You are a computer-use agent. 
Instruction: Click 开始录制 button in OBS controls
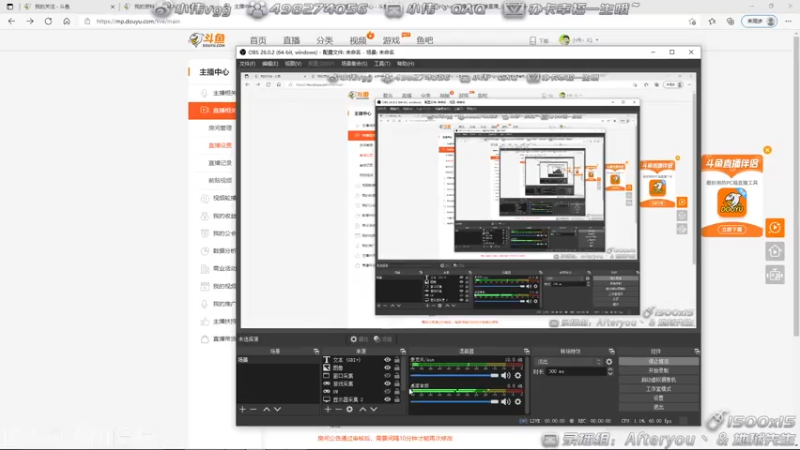(658, 370)
